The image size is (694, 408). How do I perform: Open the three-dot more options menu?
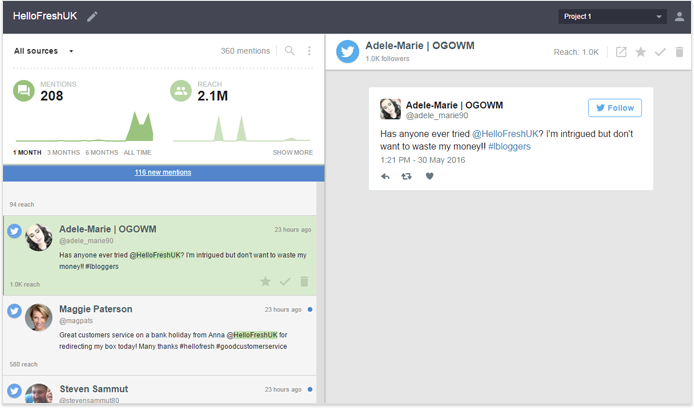click(x=309, y=51)
